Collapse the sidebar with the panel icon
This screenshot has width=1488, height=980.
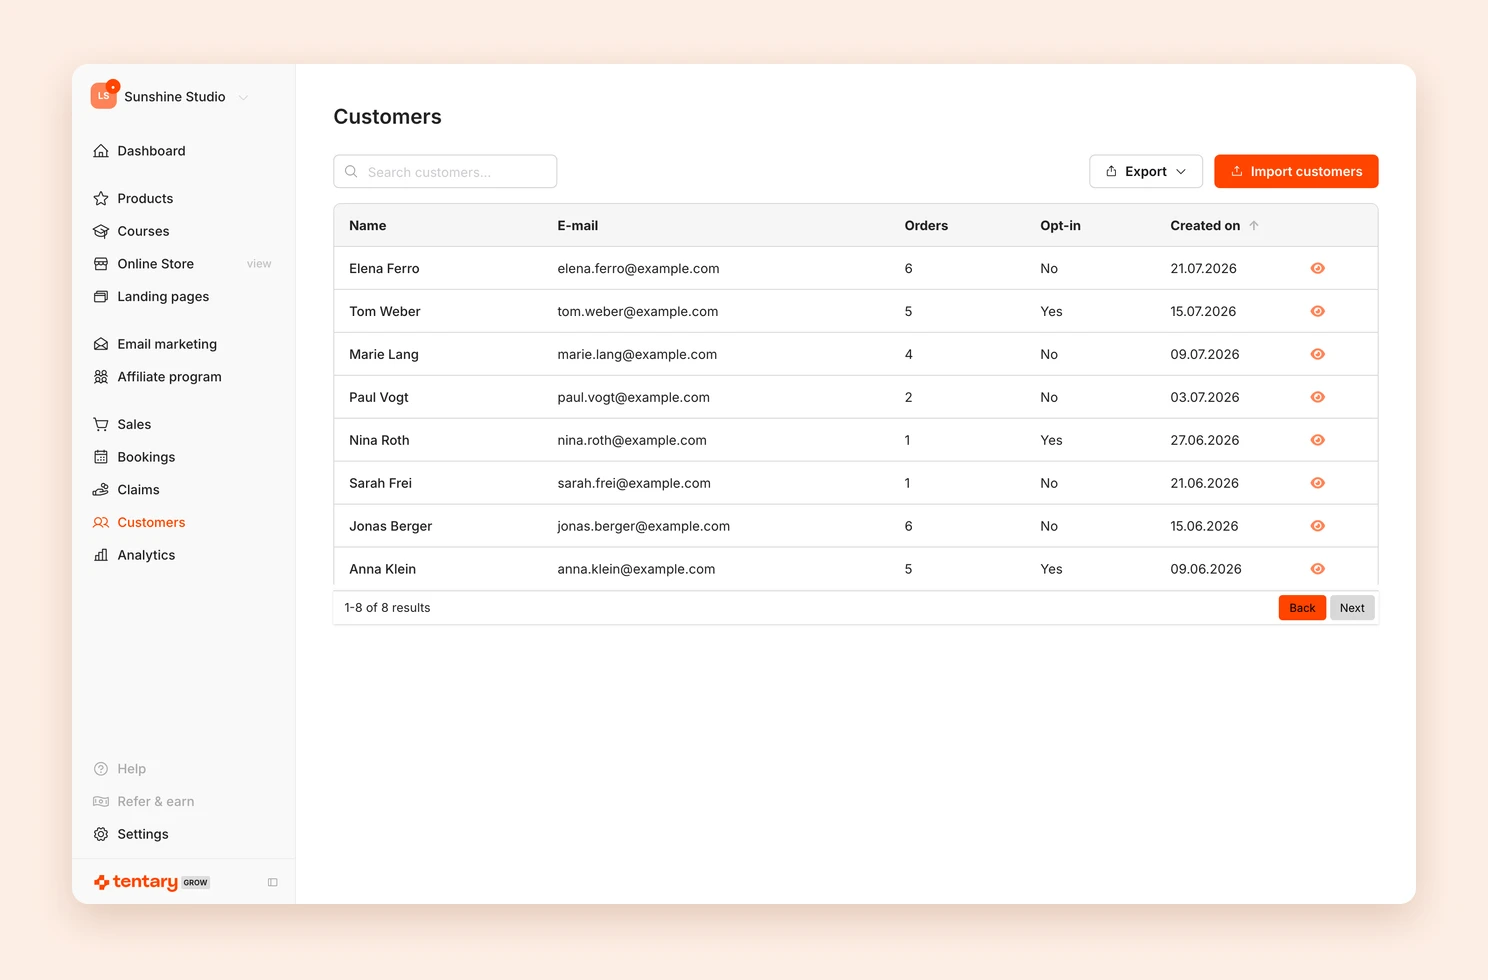272,882
